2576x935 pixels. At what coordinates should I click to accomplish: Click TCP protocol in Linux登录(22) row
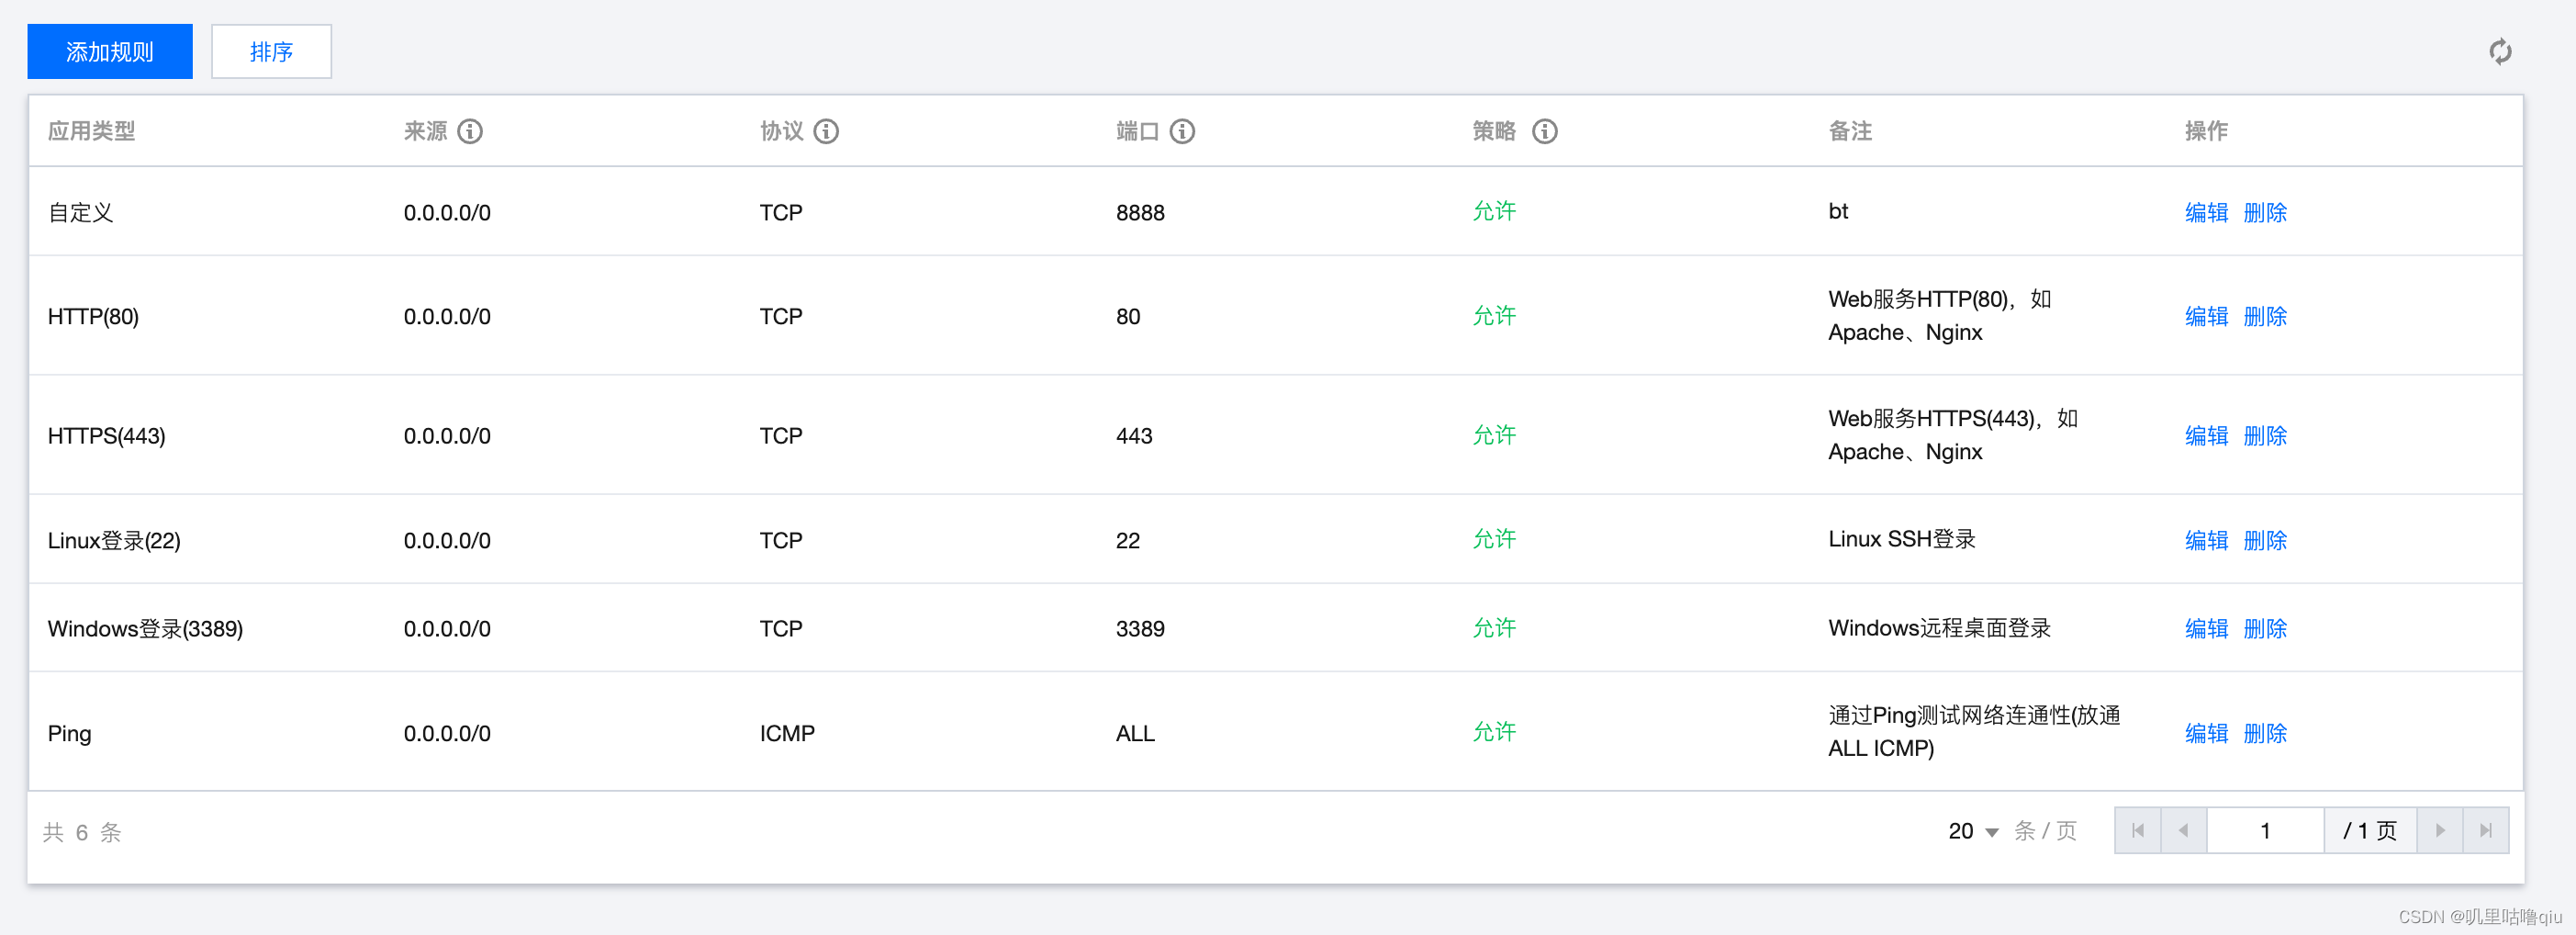pyautogui.click(x=780, y=540)
